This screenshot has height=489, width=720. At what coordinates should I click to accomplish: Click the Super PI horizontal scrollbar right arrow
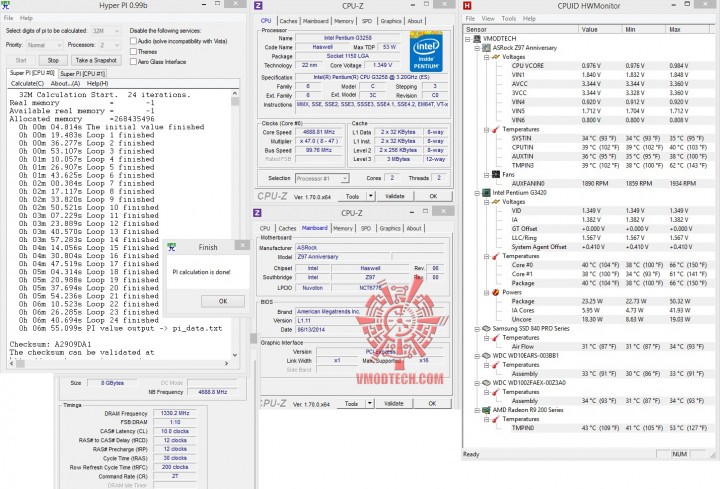[226, 363]
